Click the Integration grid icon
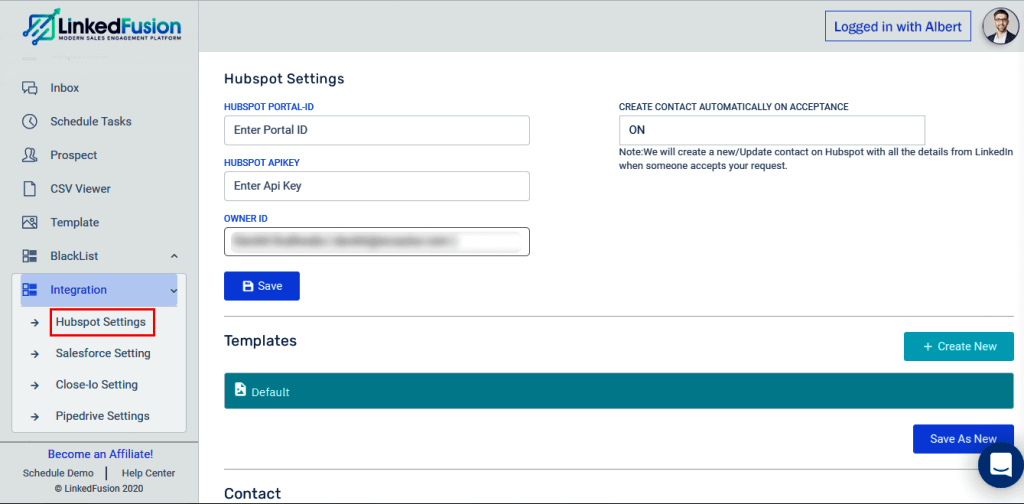 click(x=29, y=290)
